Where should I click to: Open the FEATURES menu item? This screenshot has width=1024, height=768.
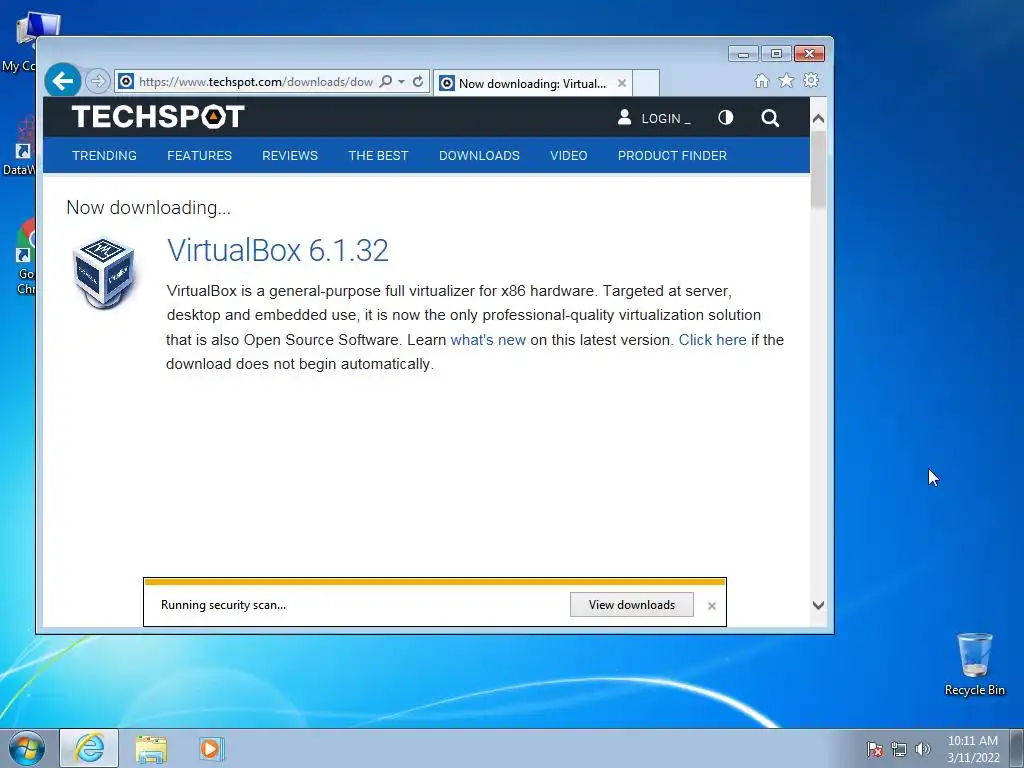[199, 155]
